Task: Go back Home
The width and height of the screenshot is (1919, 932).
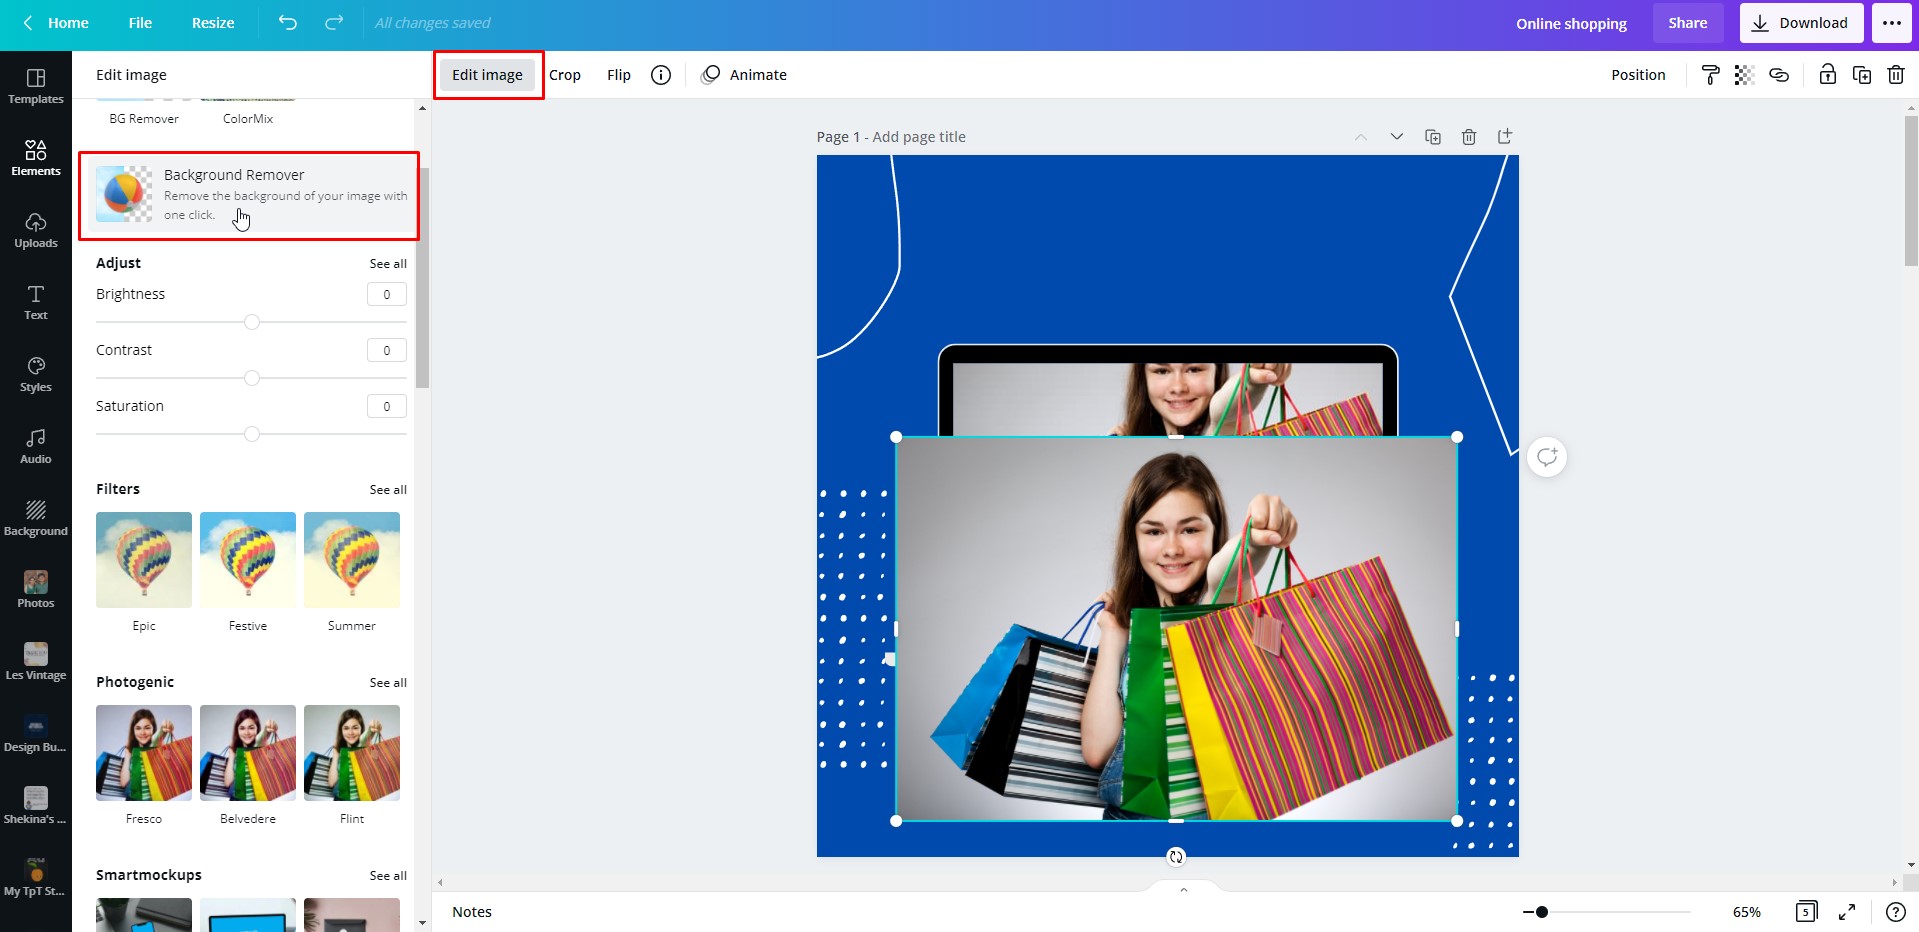Action: point(56,23)
